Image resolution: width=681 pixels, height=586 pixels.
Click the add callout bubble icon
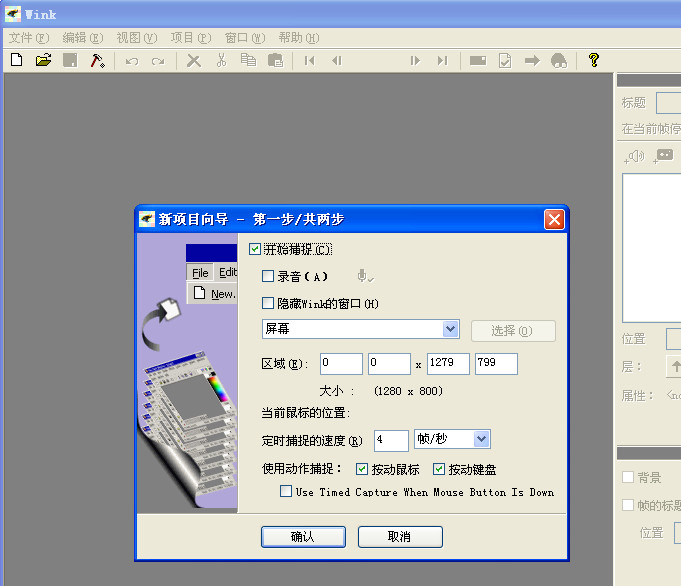(663, 156)
